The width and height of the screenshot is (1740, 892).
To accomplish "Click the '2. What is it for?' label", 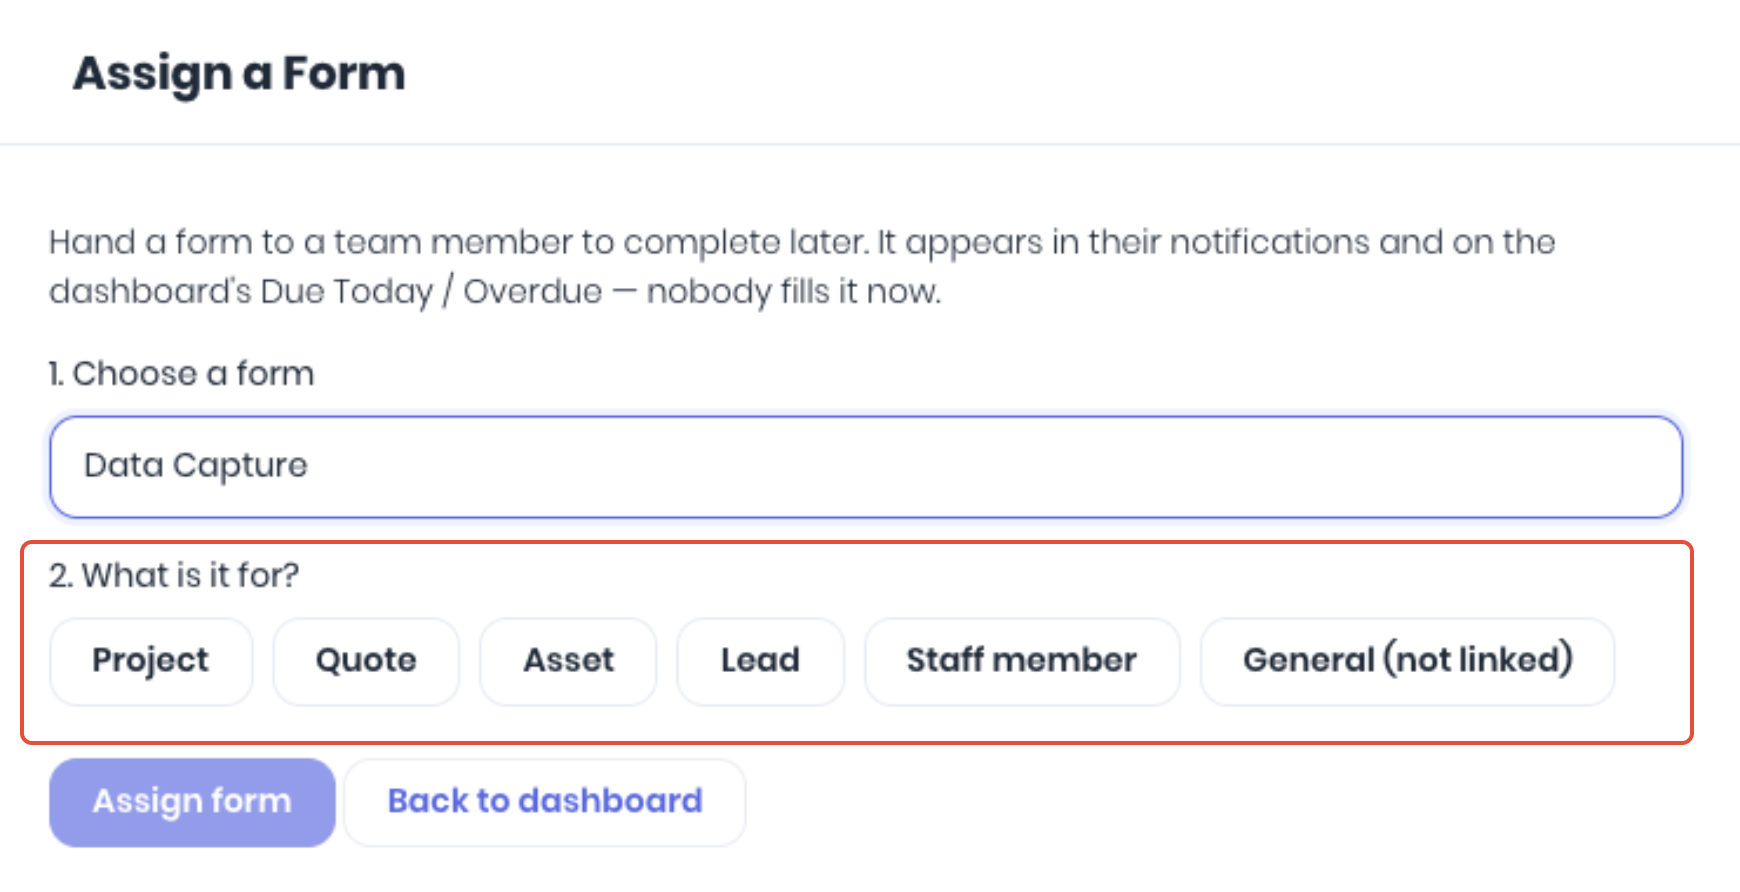I will point(174,575).
